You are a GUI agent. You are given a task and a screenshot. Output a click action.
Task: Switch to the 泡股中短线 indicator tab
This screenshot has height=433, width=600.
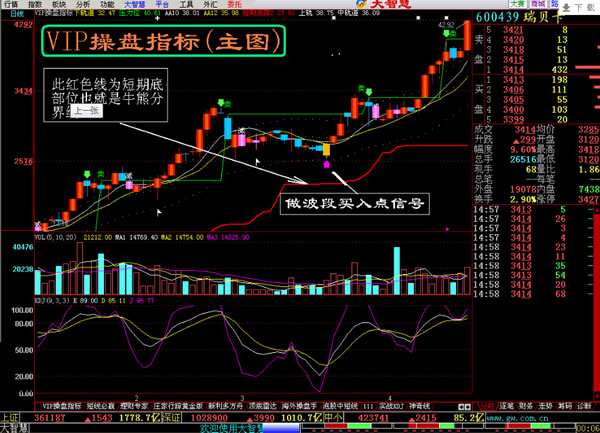pos(340,406)
